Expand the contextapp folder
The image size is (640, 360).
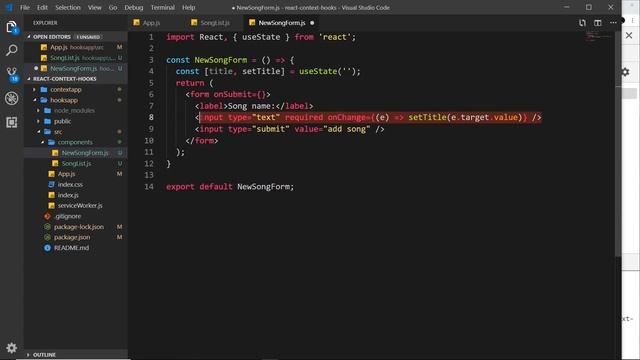[x=66, y=89]
